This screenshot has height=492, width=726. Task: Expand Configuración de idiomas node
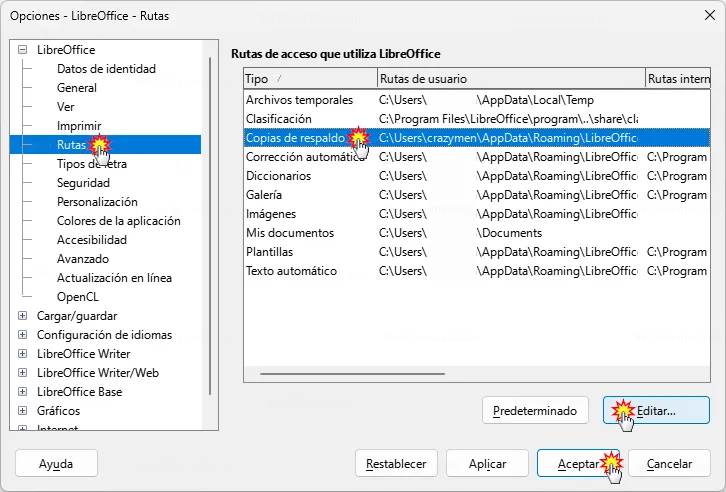[22, 335]
